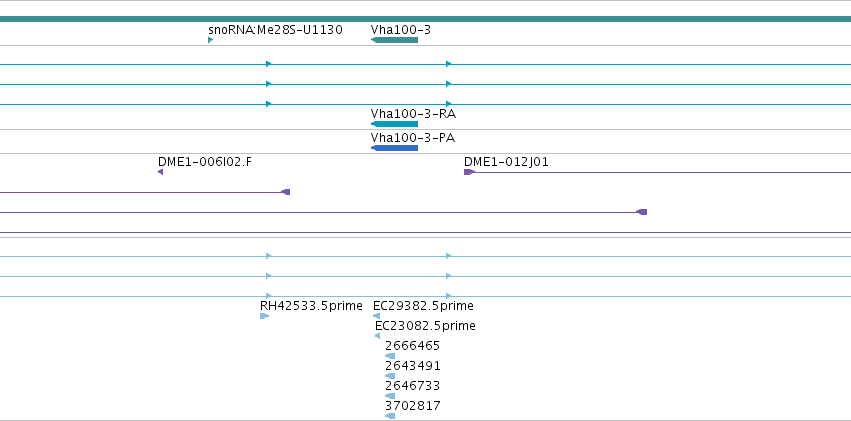Select the Vha100-3-RA transcript bar
Image resolution: width=851 pixels, height=421 pixels.
pos(395,124)
